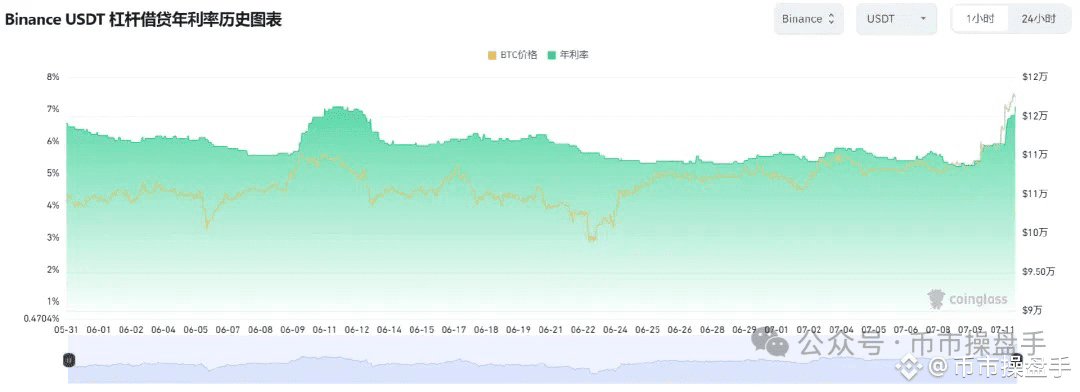The height and width of the screenshot is (392, 1080).
Task: Click the caret arrow in USDT selector
Action: pyautogui.click(x=923, y=19)
